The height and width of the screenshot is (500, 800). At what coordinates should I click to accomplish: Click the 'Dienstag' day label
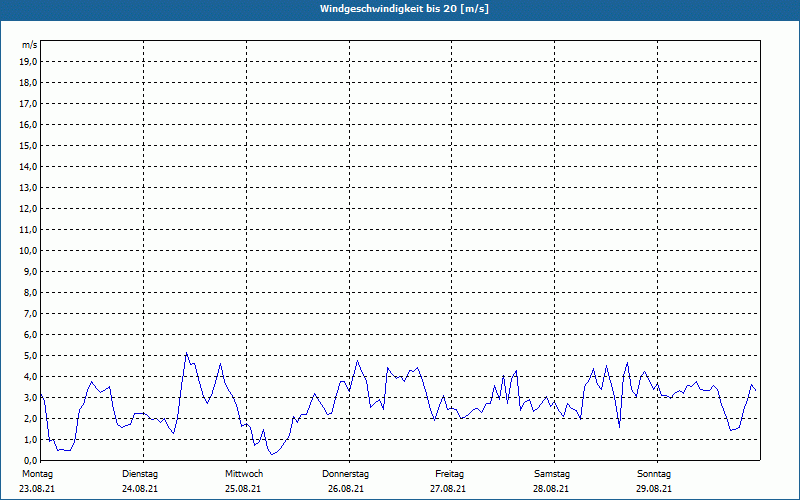pyautogui.click(x=140, y=474)
